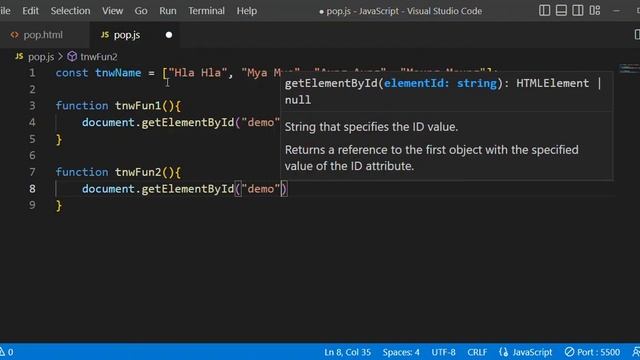Click the JS icon on pop.js tab
The image size is (640, 360).
click(105, 35)
